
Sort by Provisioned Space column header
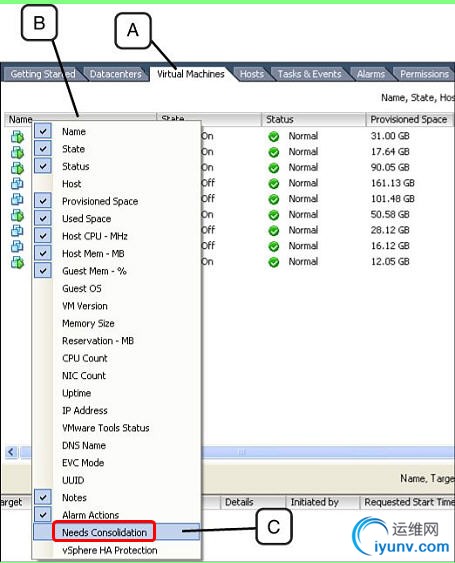coord(410,119)
